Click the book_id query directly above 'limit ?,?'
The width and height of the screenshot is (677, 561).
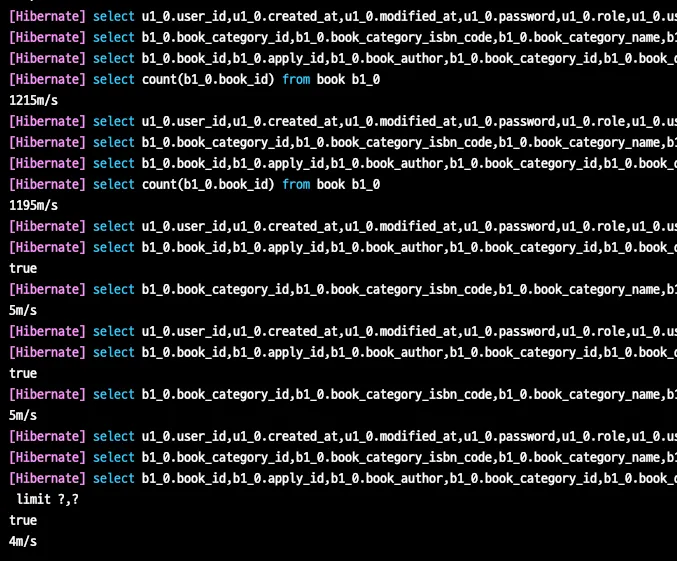click(343, 479)
